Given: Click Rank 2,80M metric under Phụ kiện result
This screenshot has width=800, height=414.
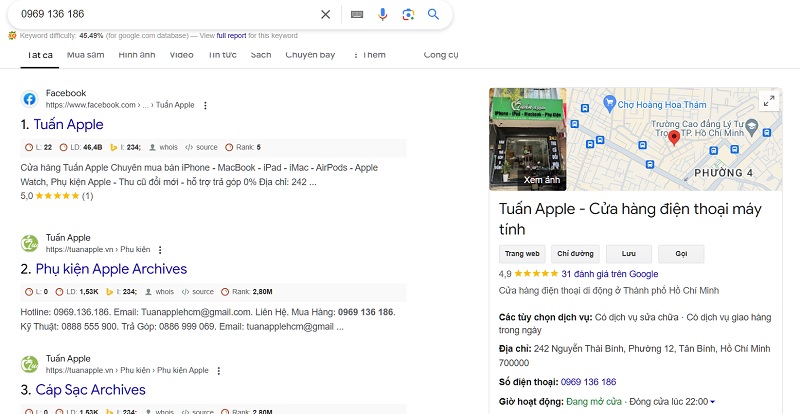Looking at the screenshot, I should click(246, 291).
